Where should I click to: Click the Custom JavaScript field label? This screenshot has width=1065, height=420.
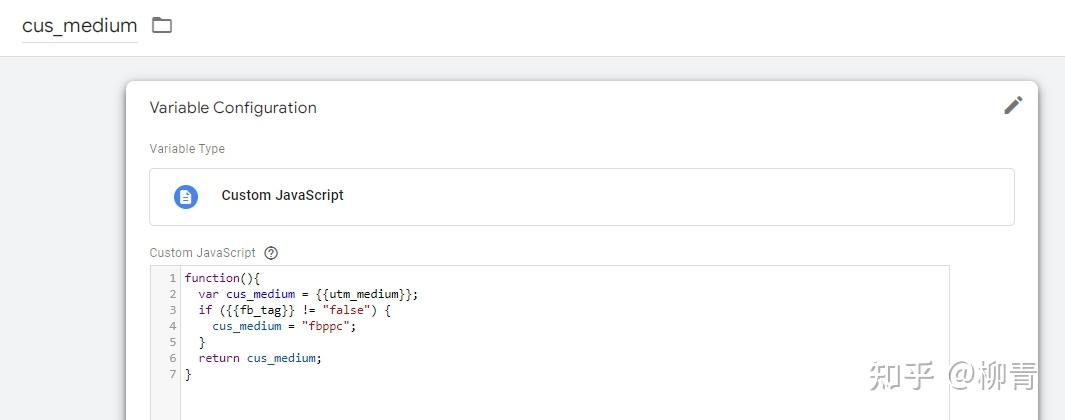click(x=202, y=253)
